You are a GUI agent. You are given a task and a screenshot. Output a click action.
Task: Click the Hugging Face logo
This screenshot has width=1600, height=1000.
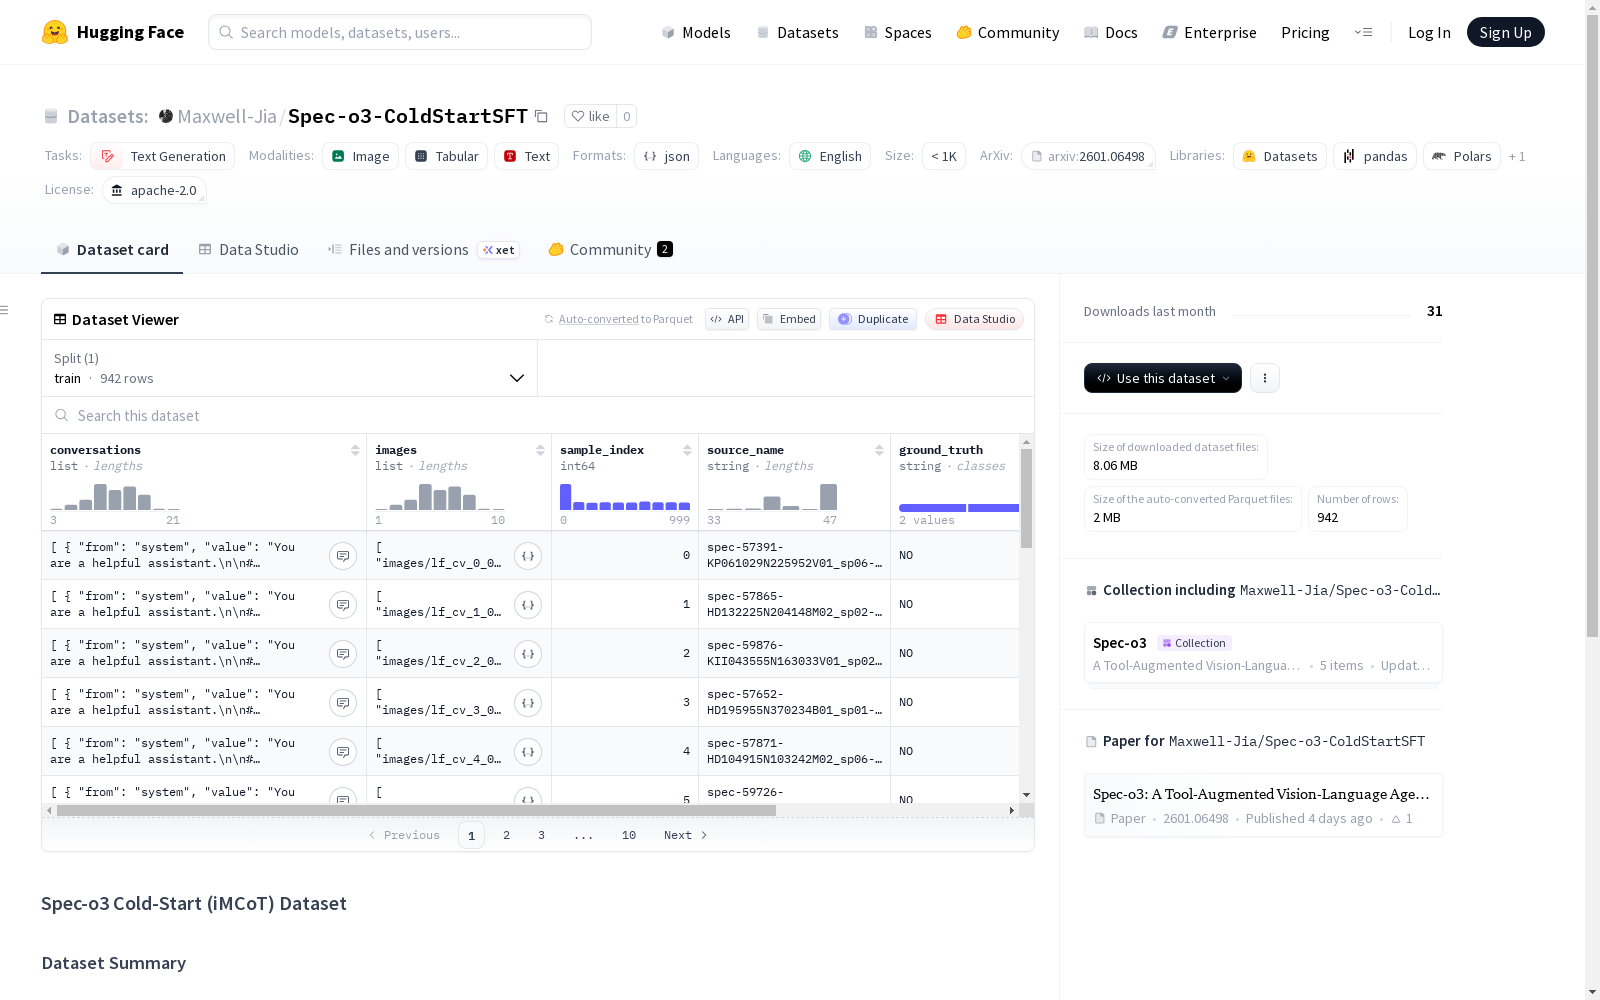pyautogui.click(x=113, y=32)
